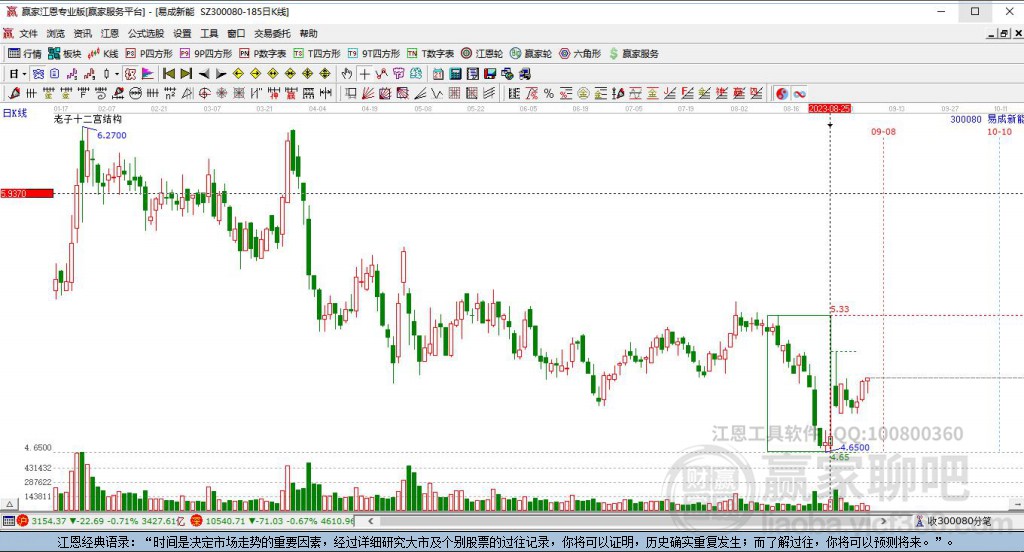
Task: Open the 文件 menu
Action: (28, 33)
